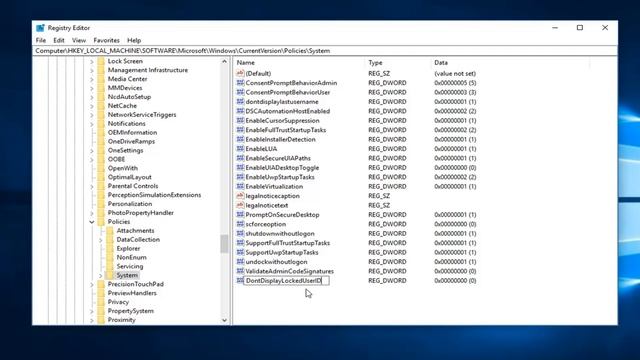
Task: Click the PromptOnSecureDesktop DWORD icon
Action: tap(240, 214)
